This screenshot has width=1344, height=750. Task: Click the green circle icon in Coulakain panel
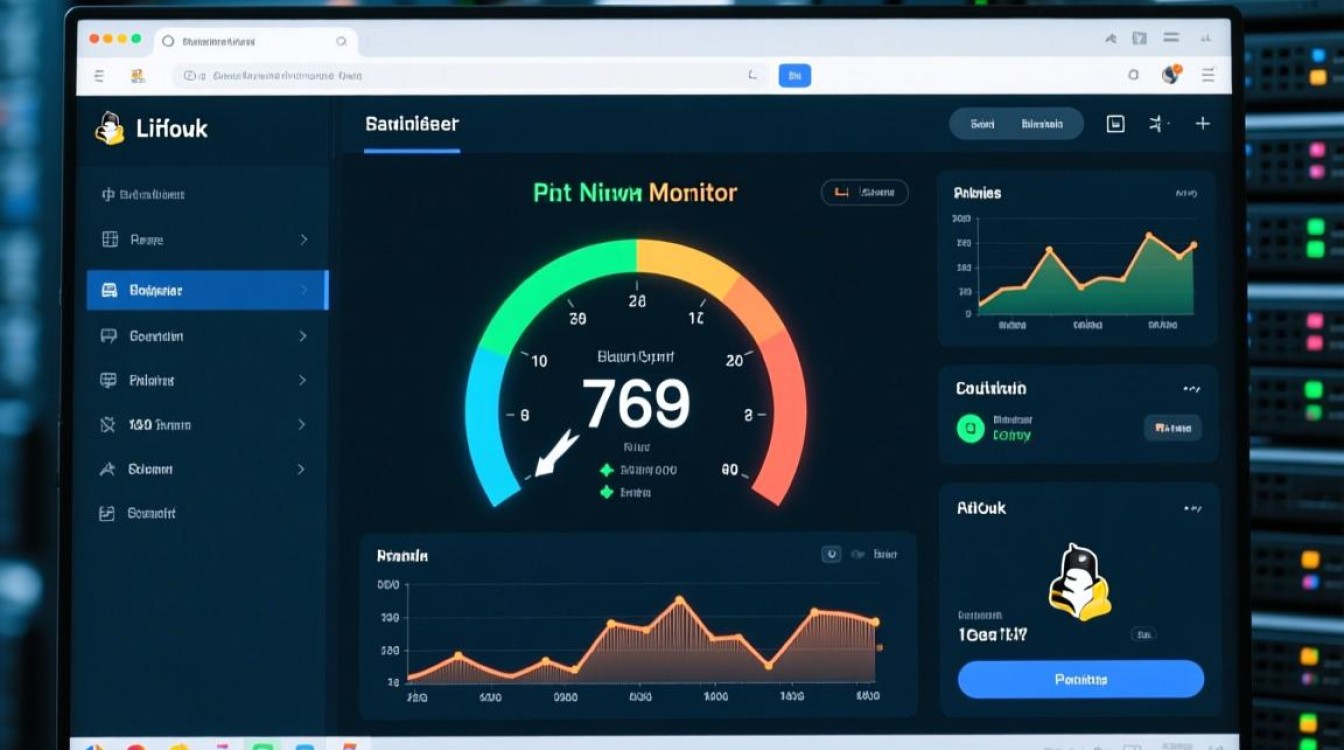coord(970,429)
